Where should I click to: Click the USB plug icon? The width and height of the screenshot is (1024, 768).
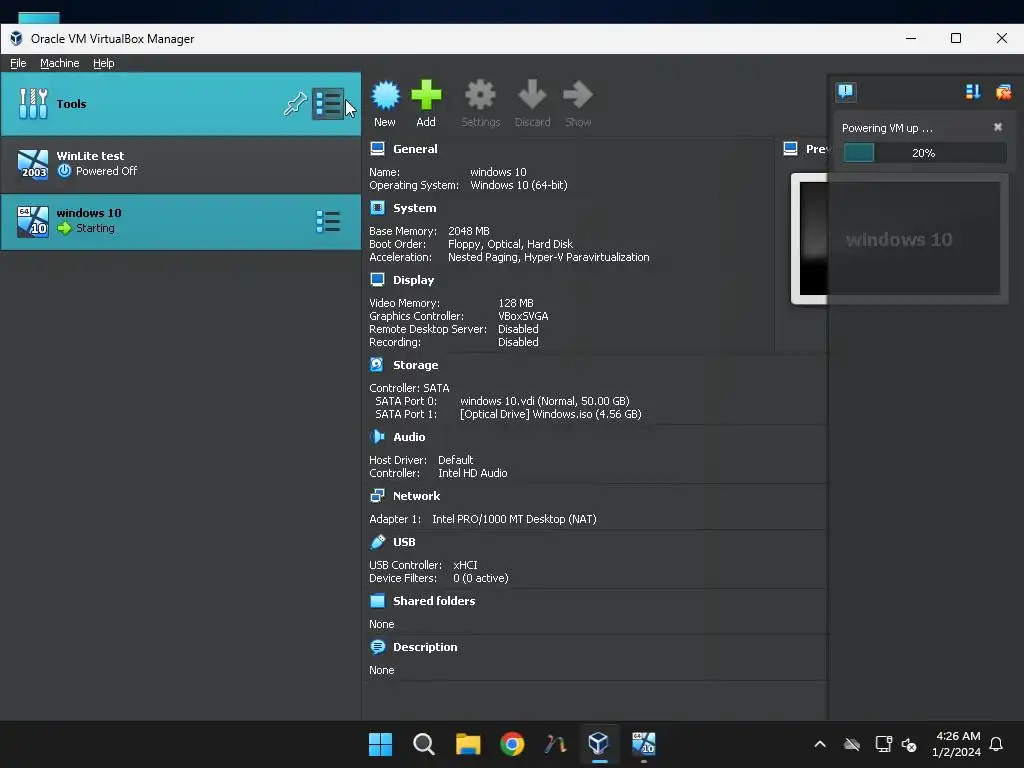tap(377, 541)
